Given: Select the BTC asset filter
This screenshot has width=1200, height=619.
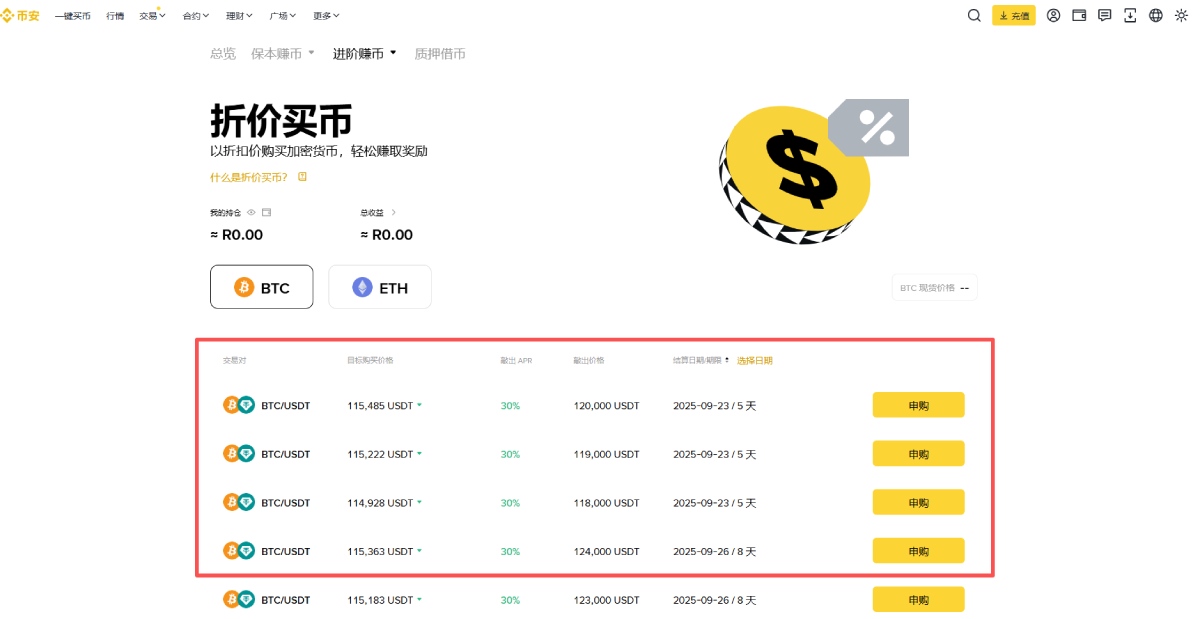Looking at the screenshot, I should (x=261, y=287).
